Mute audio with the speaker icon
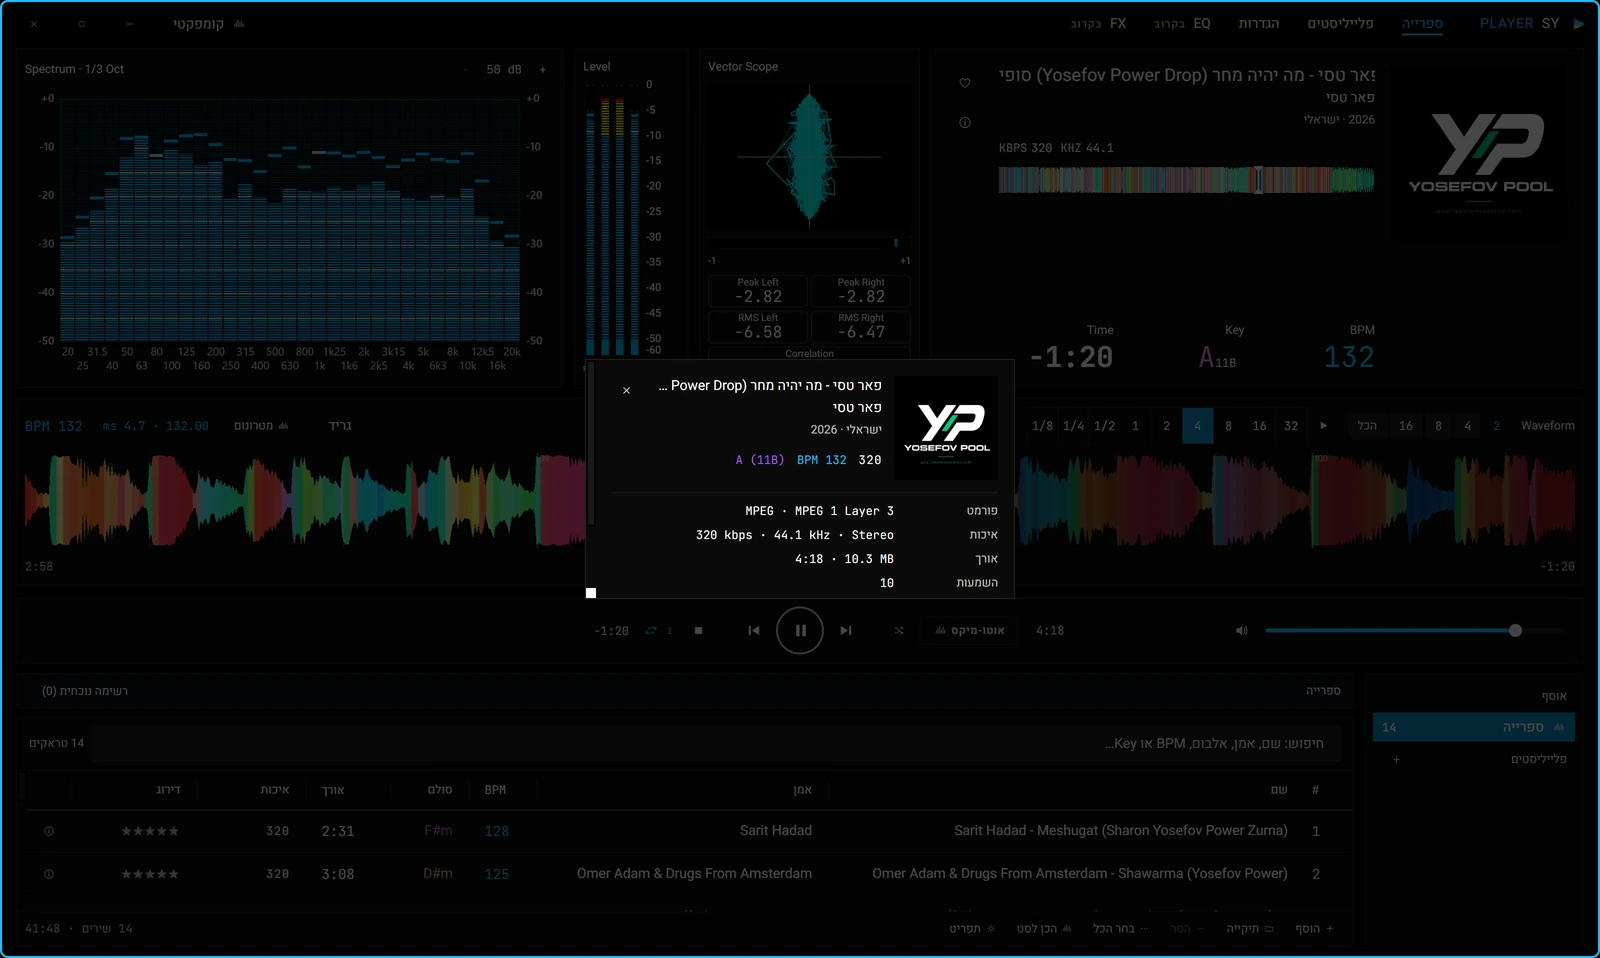The height and width of the screenshot is (958, 1600). pos(1242,630)
